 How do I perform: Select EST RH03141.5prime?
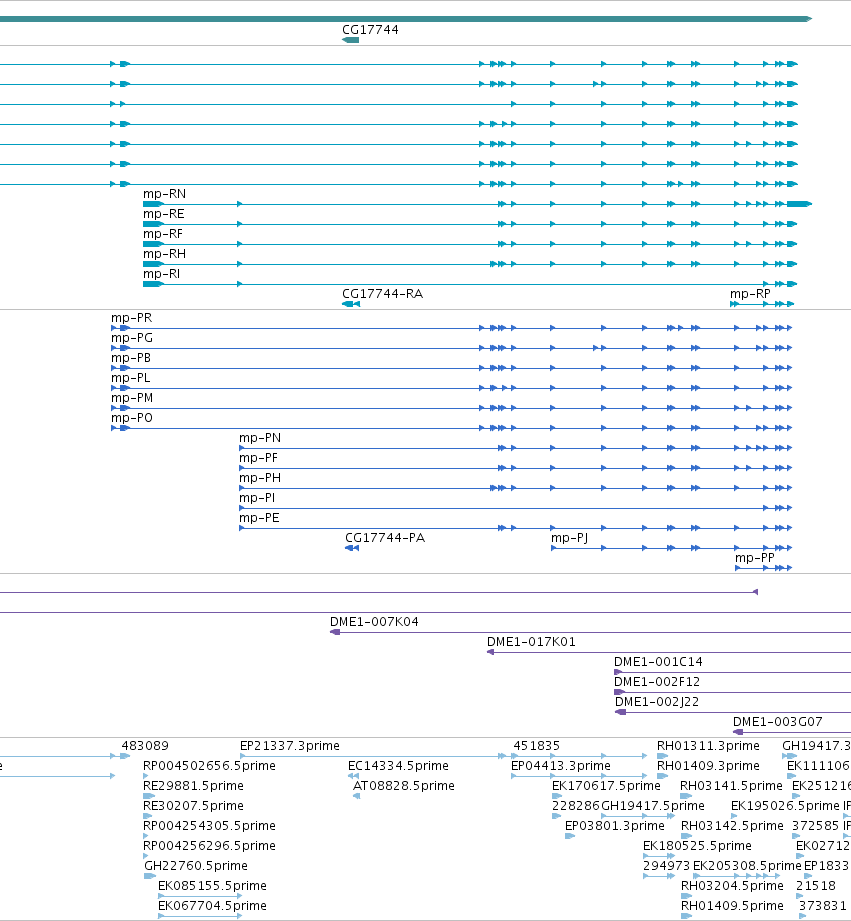click(x=731, y=785)
